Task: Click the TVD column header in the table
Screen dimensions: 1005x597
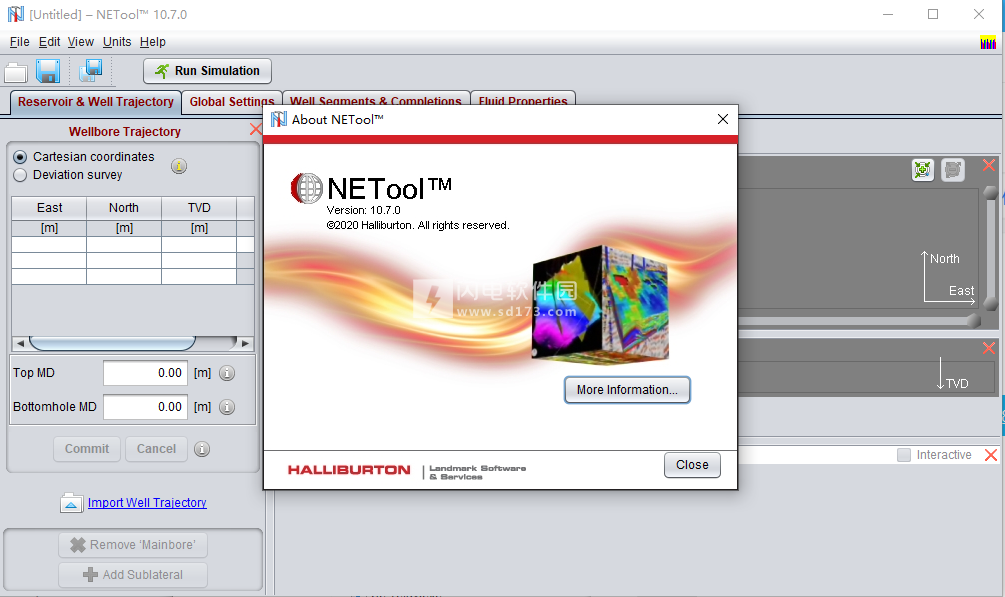Action: click(x=199, y=208)
